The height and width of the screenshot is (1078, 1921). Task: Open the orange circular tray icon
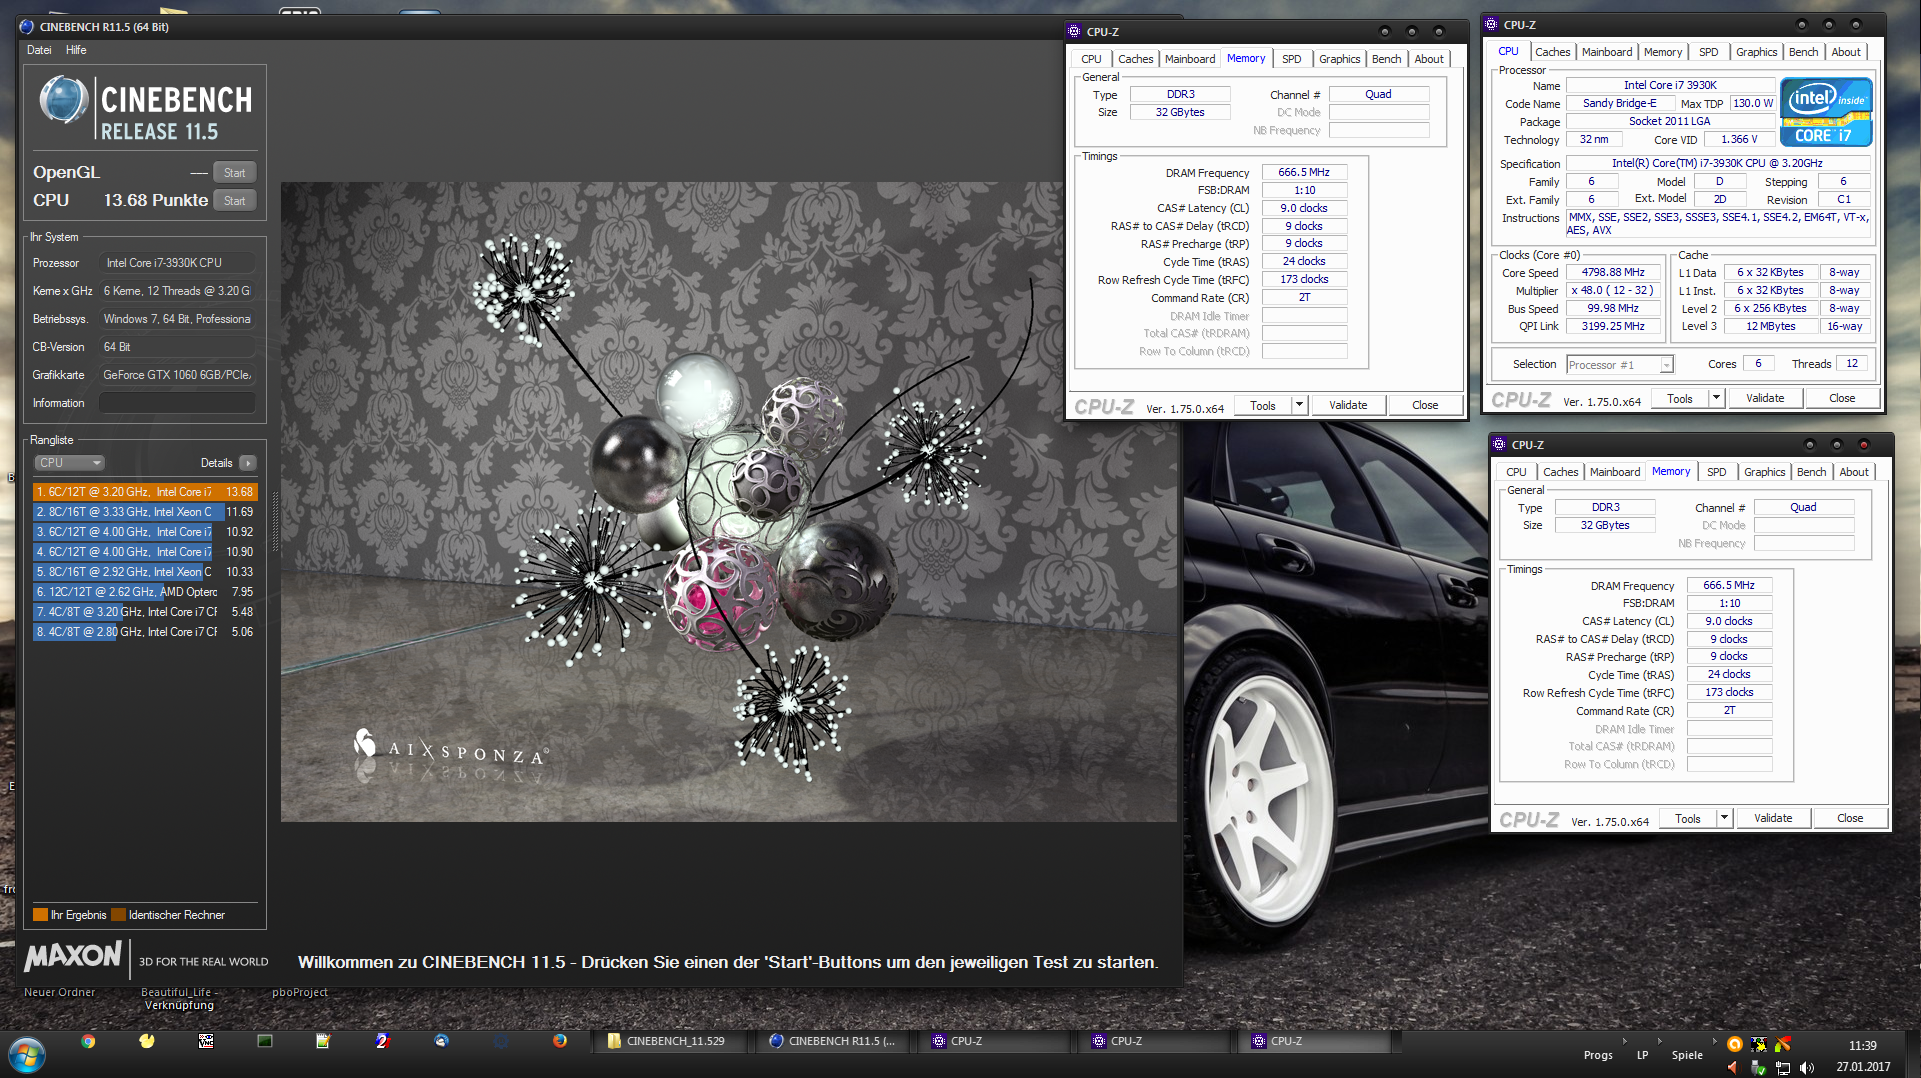(1734, 1044)
